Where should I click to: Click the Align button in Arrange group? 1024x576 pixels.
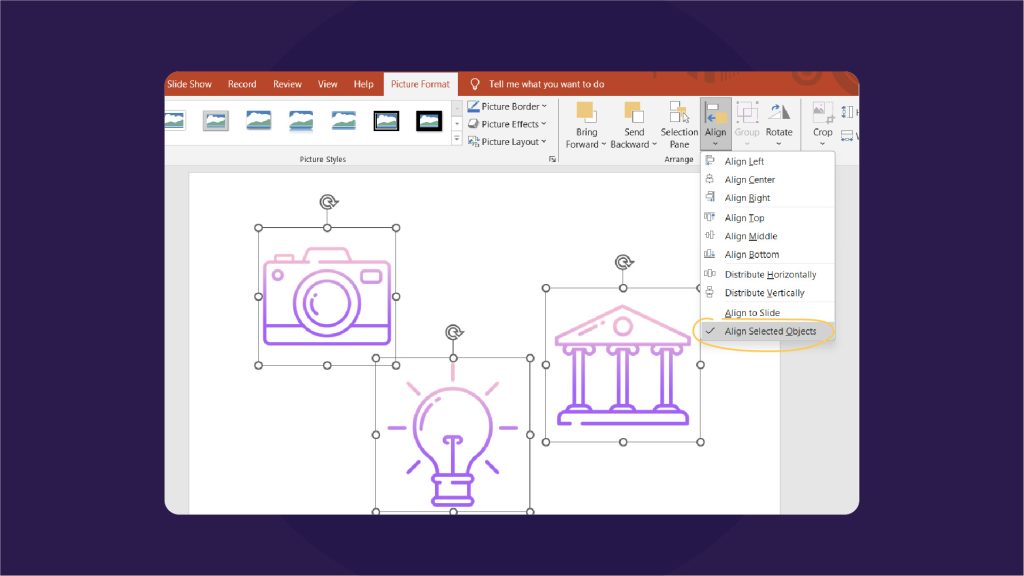coord(715,124)
